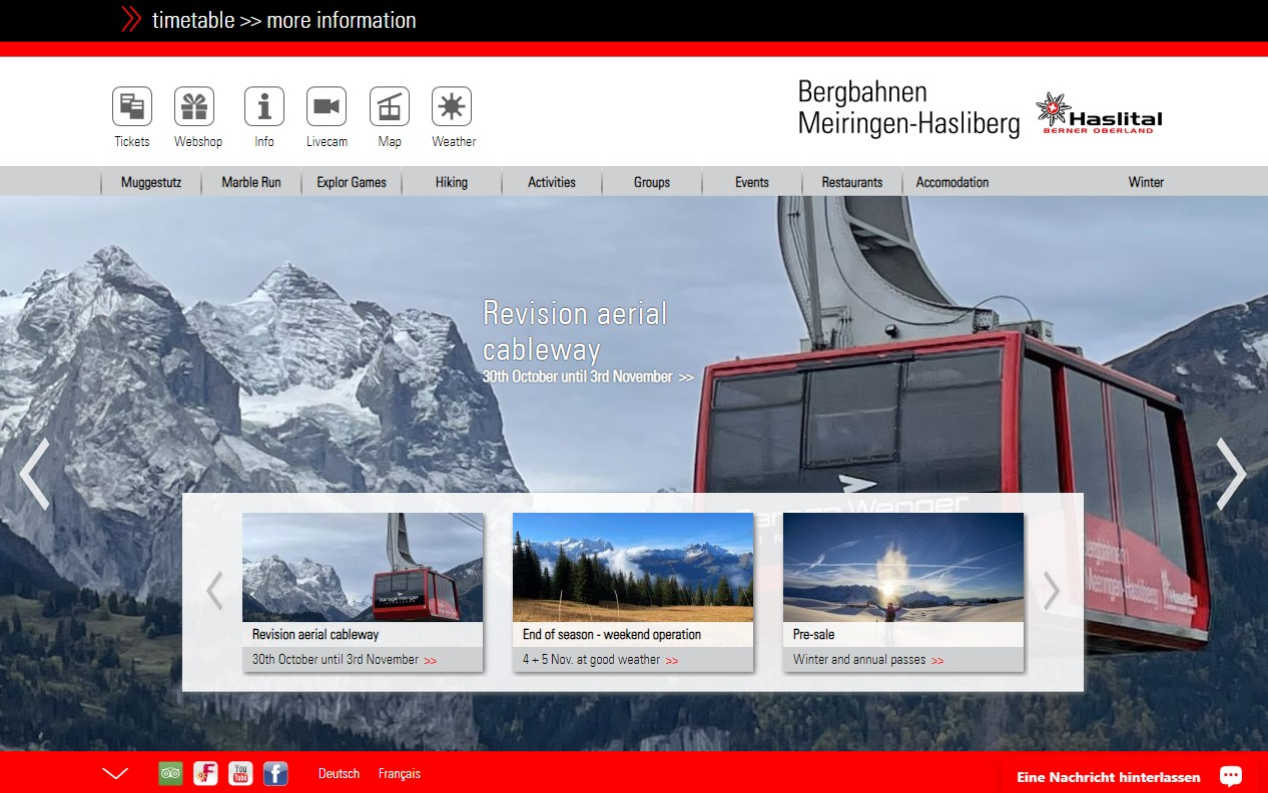Go to next hero slide with right arrow
The image size is (1268, 793).
[x=1230, y=474]
